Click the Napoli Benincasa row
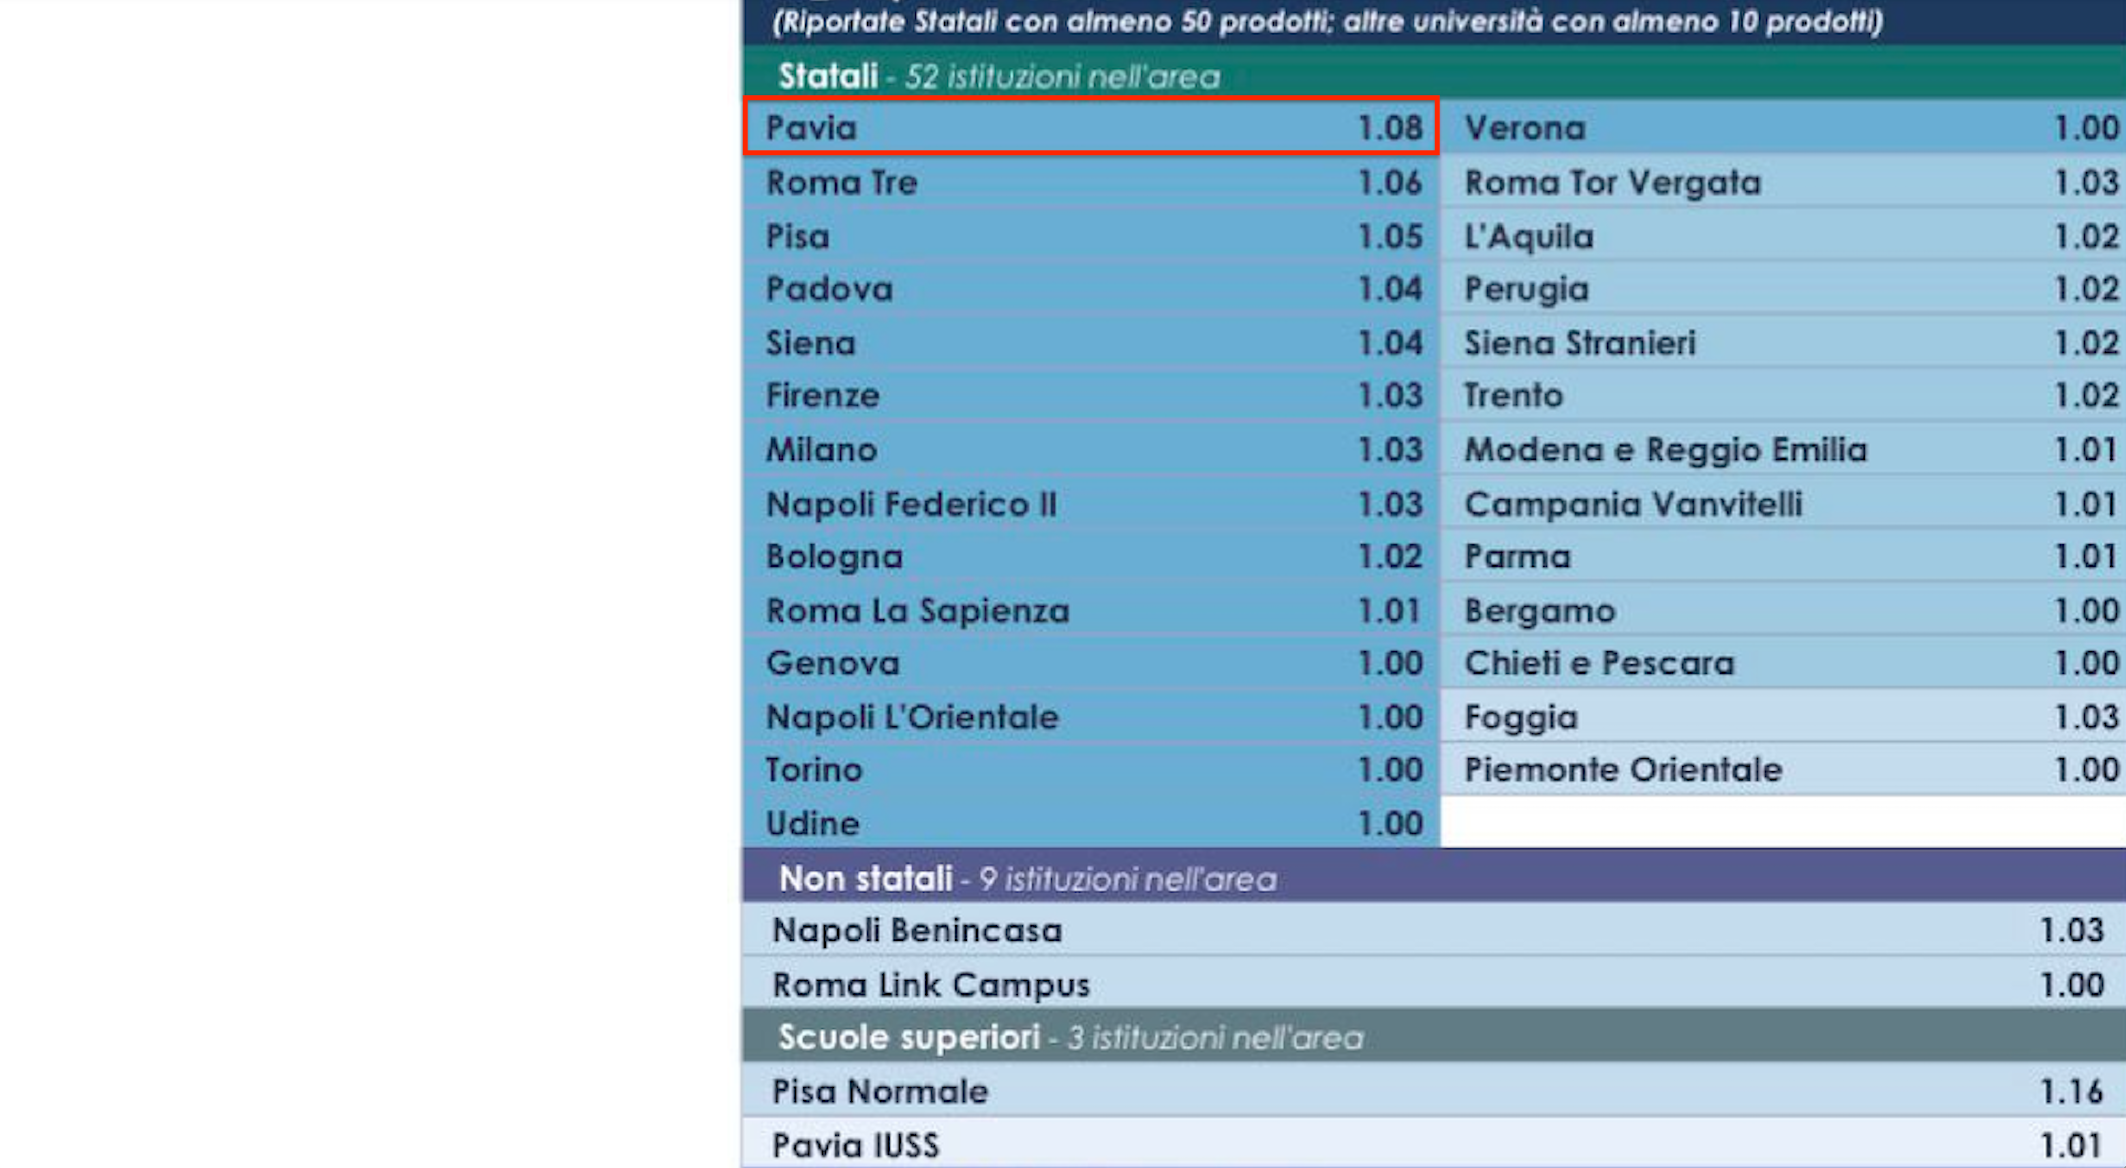 pyautogui.click(x=1434, y=930)
